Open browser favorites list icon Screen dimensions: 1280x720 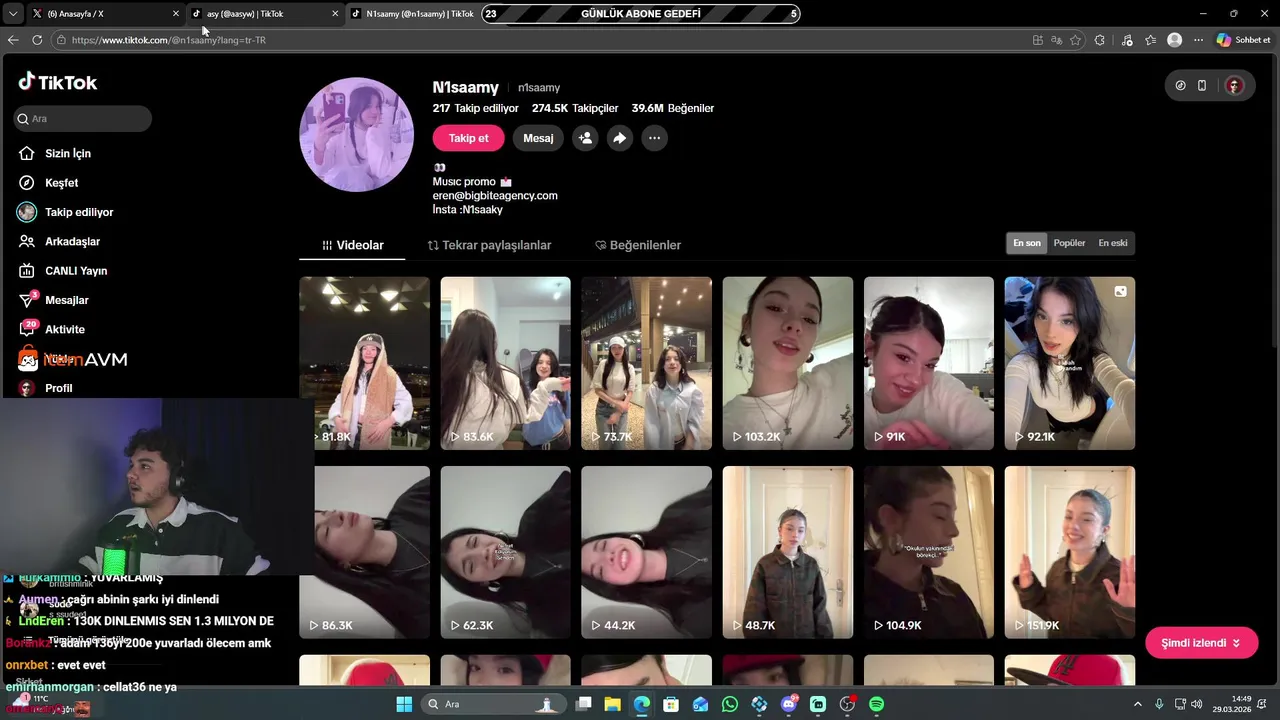point(1151,40)
